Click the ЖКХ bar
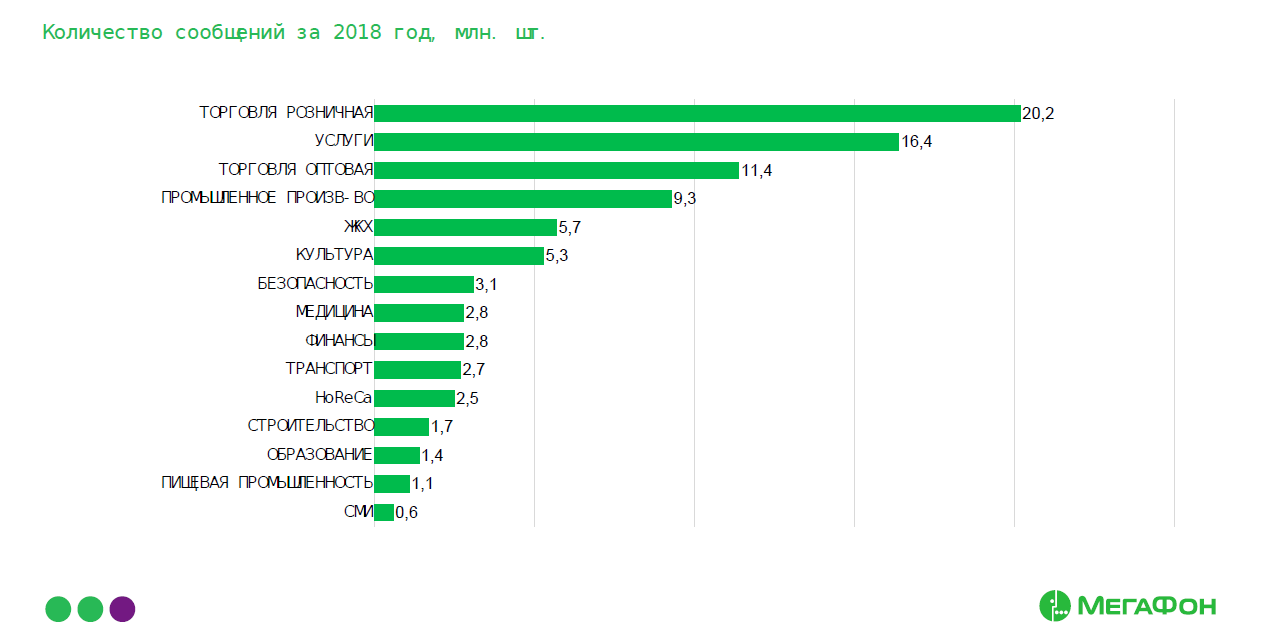The image size is (1262, 640). click(x=465, y=227)
